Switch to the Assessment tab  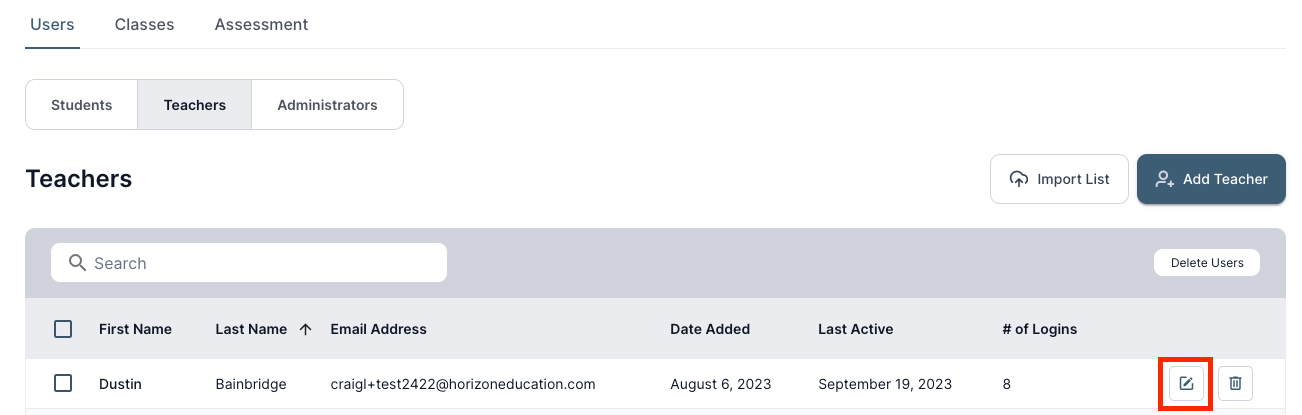click(261, 24)
